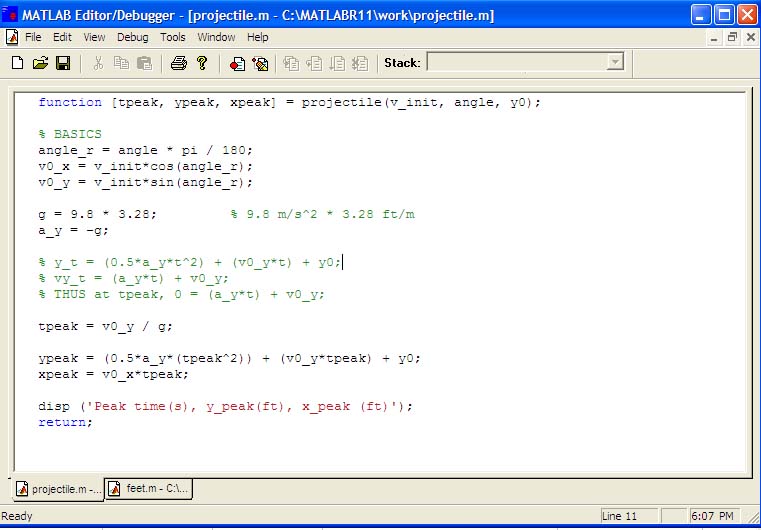The height and width of the screenshot is (530, 761).
Task: Switch to the projectile.m tab
Action: tap(58, 489)
